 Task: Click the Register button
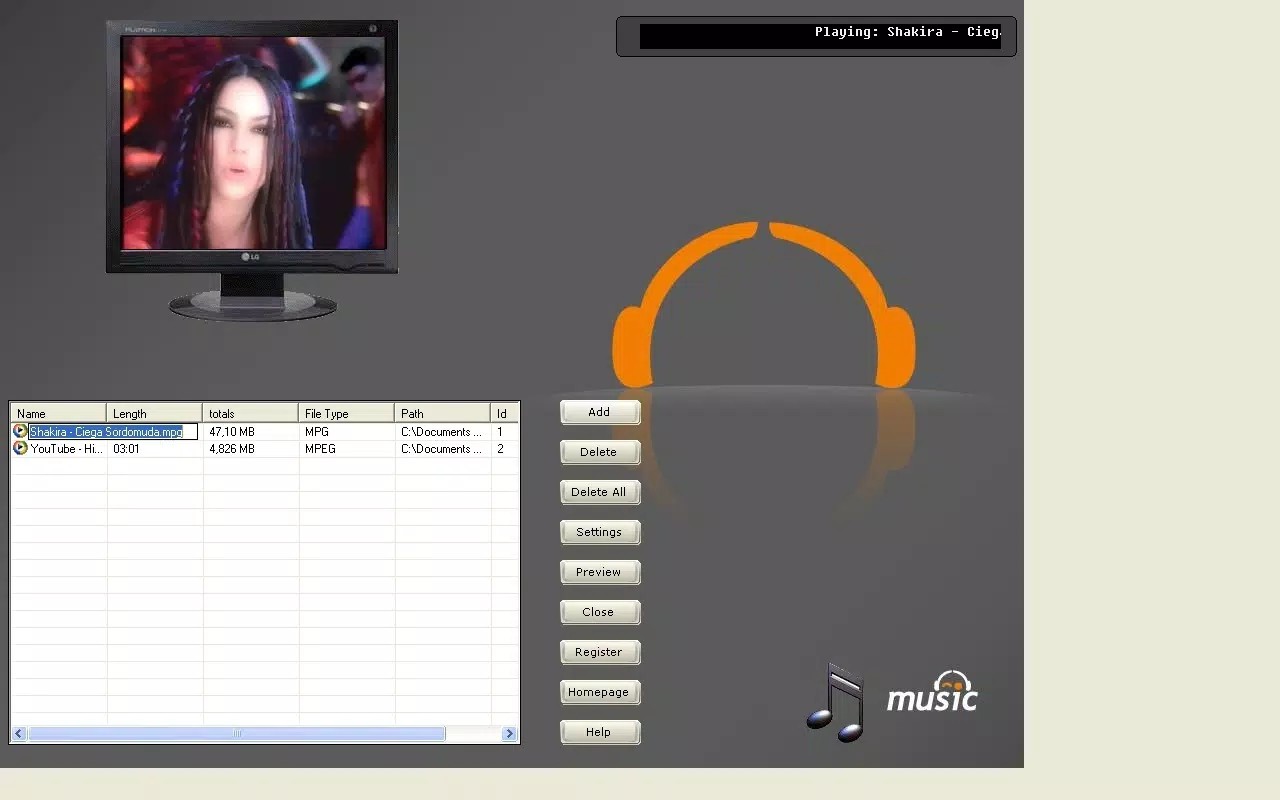point(599,652)
